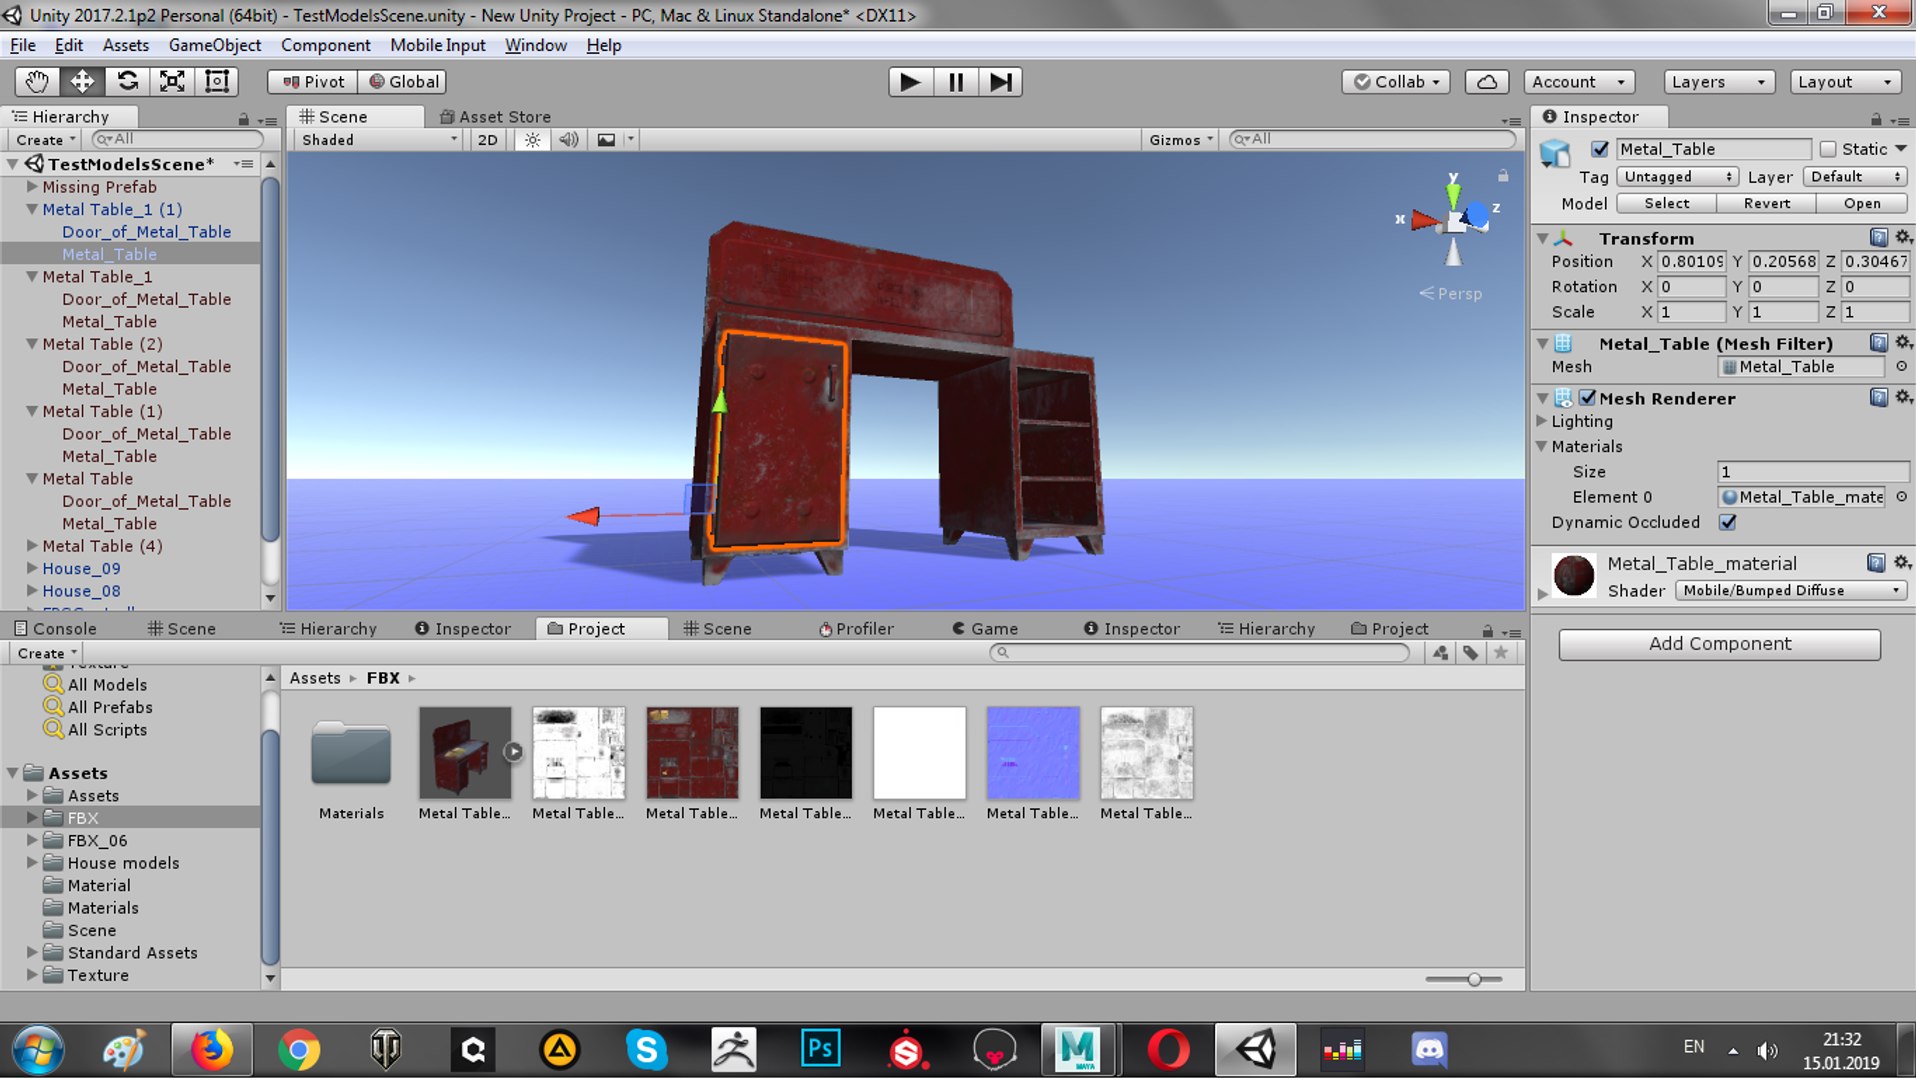Open the Layer Default dropdown
Viewport: 1916px width, 1080px height.
tap(1856, 177)
